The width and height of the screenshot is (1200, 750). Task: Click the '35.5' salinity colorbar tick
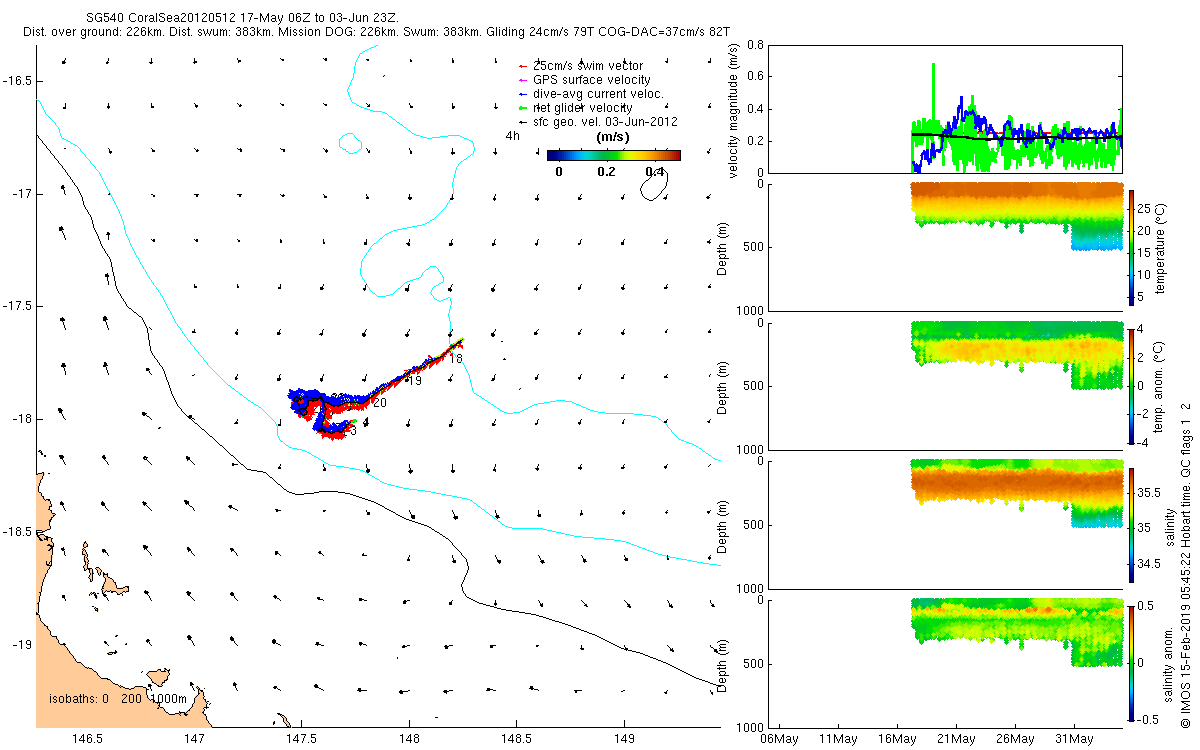pos(1150,492)
